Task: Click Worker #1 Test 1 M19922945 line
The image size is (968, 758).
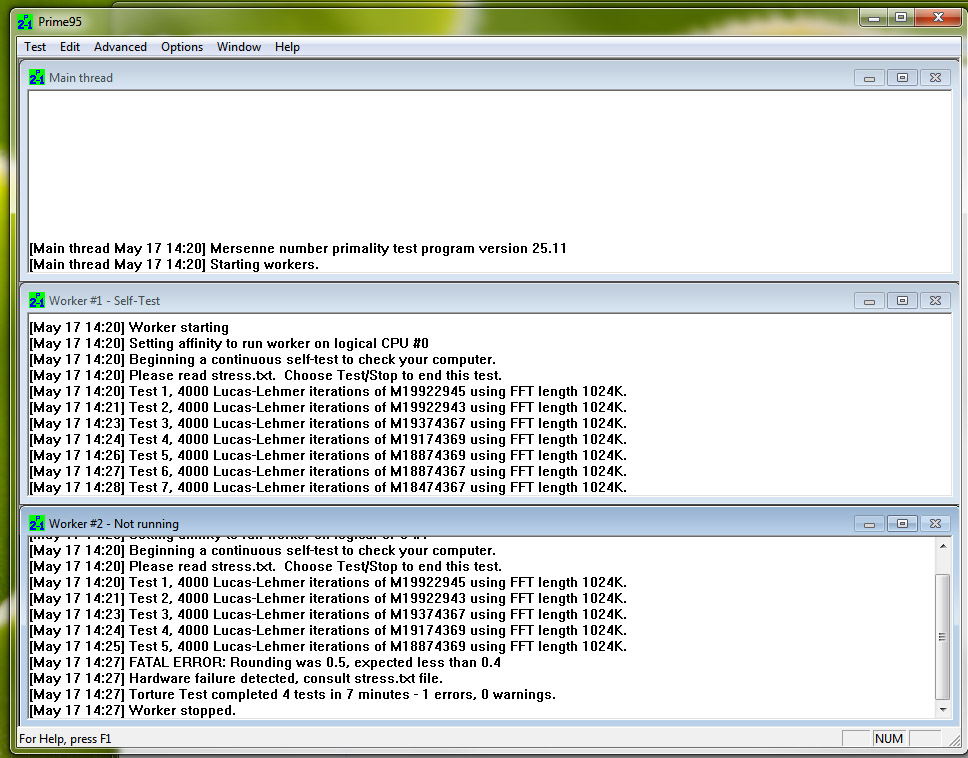Action: [x=328, y=391]
